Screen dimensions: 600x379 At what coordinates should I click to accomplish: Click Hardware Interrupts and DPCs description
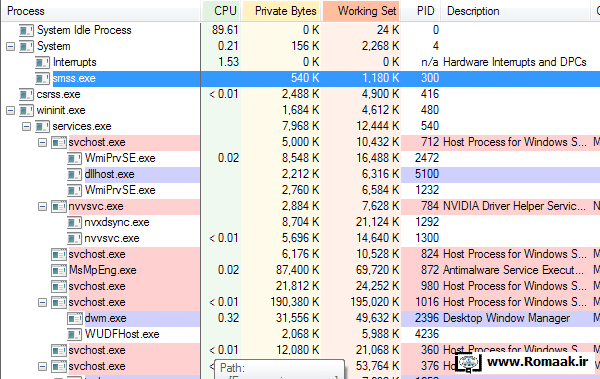coord(515,62)
